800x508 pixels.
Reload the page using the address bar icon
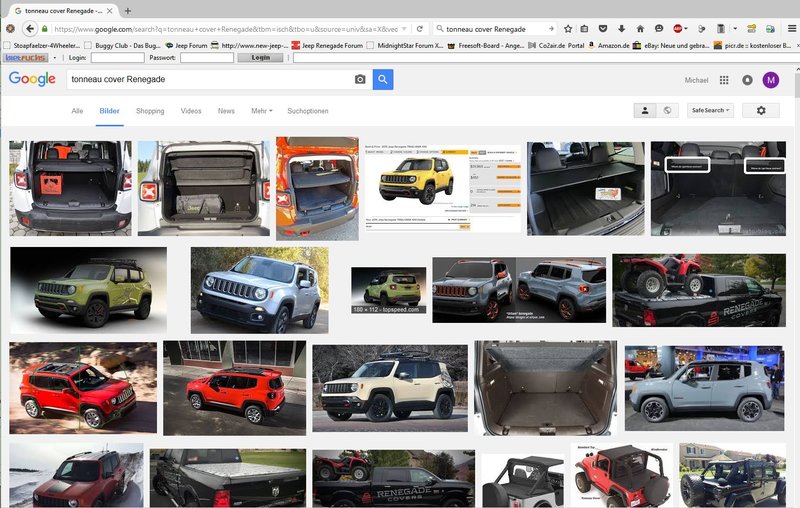(420, 29)
